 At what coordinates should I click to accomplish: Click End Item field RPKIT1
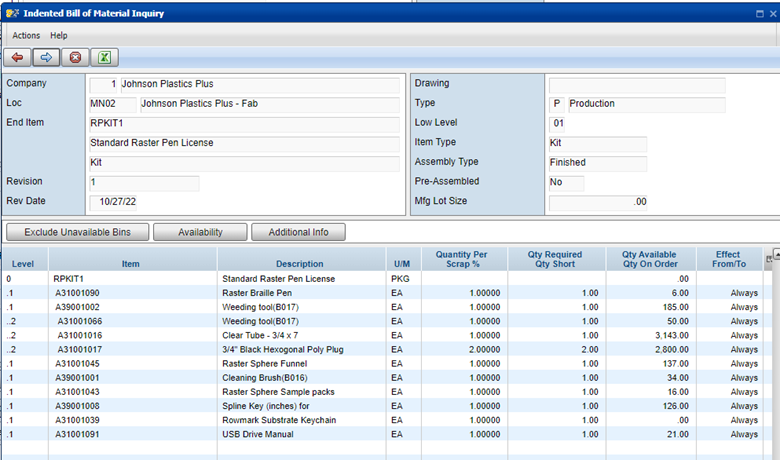(244, 124)
